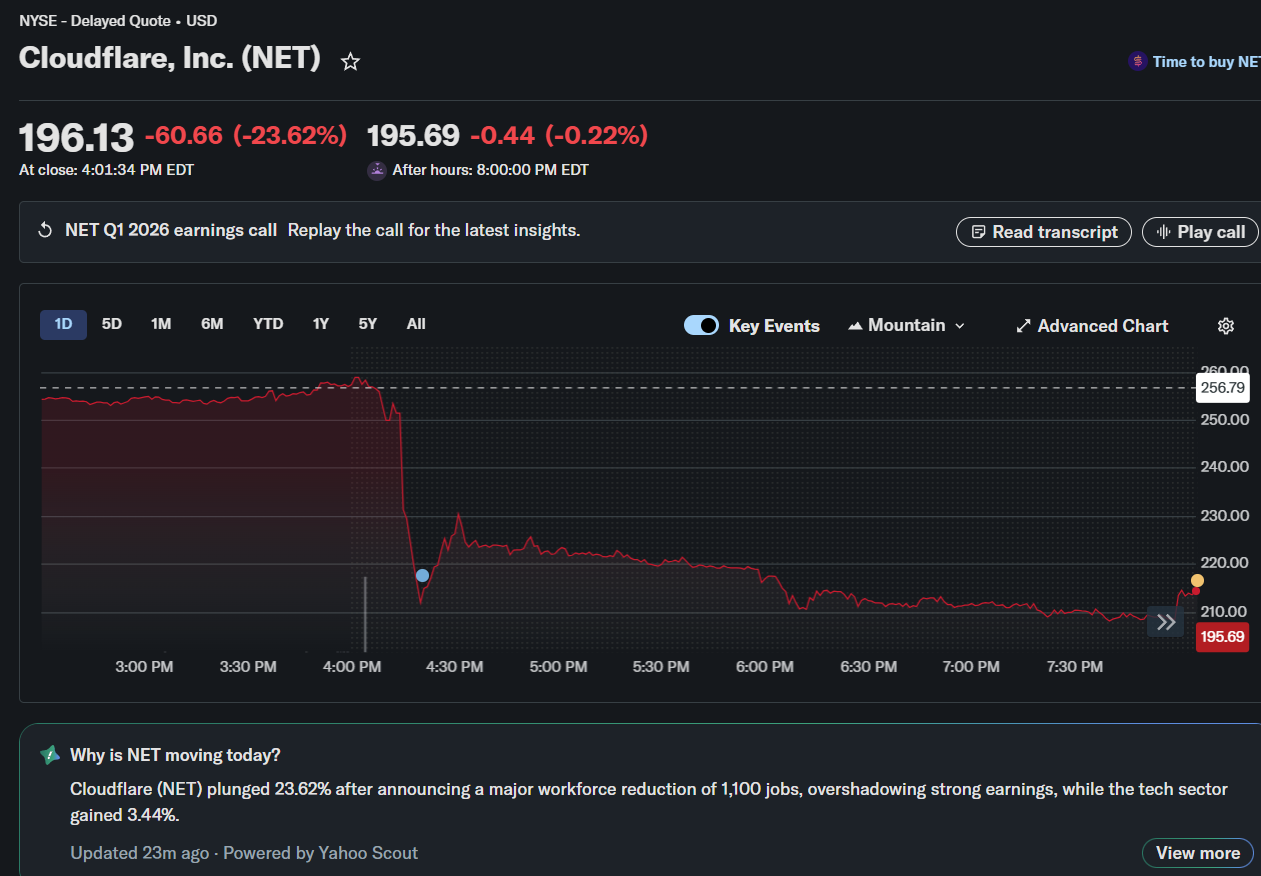Click the red 195.69 price tag on chart
Viewport: 1261px width, 876px height.
click(x=1222, y=637)
